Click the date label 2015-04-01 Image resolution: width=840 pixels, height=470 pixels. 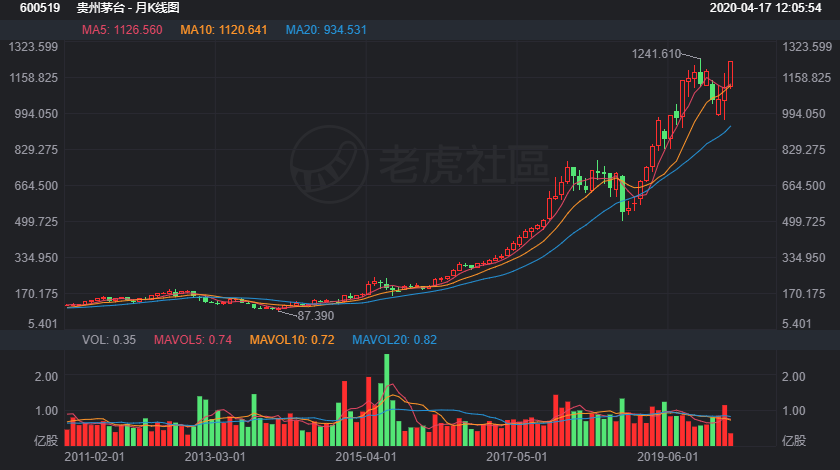[x=365, y=457]
